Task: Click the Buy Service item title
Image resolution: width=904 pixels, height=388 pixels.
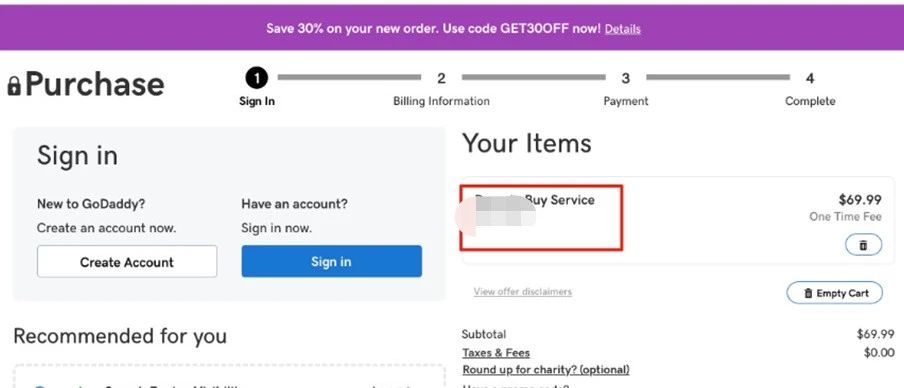Action: click(x=534, y=200)
